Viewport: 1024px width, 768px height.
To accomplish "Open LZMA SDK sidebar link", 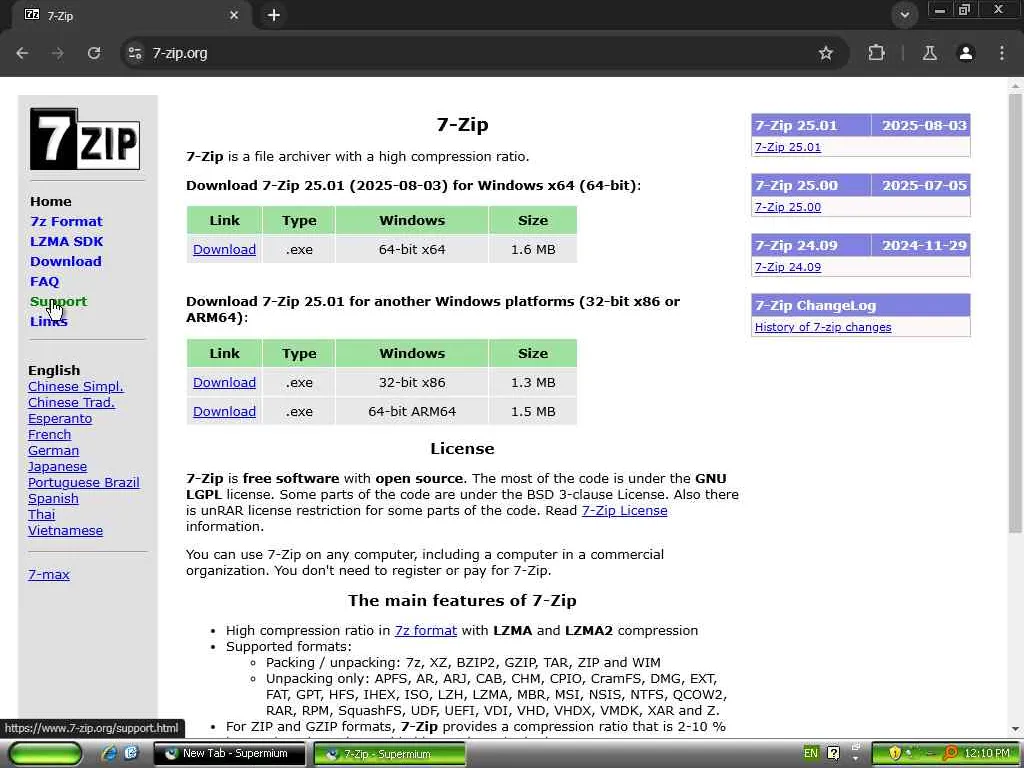I will coord(67,241).
